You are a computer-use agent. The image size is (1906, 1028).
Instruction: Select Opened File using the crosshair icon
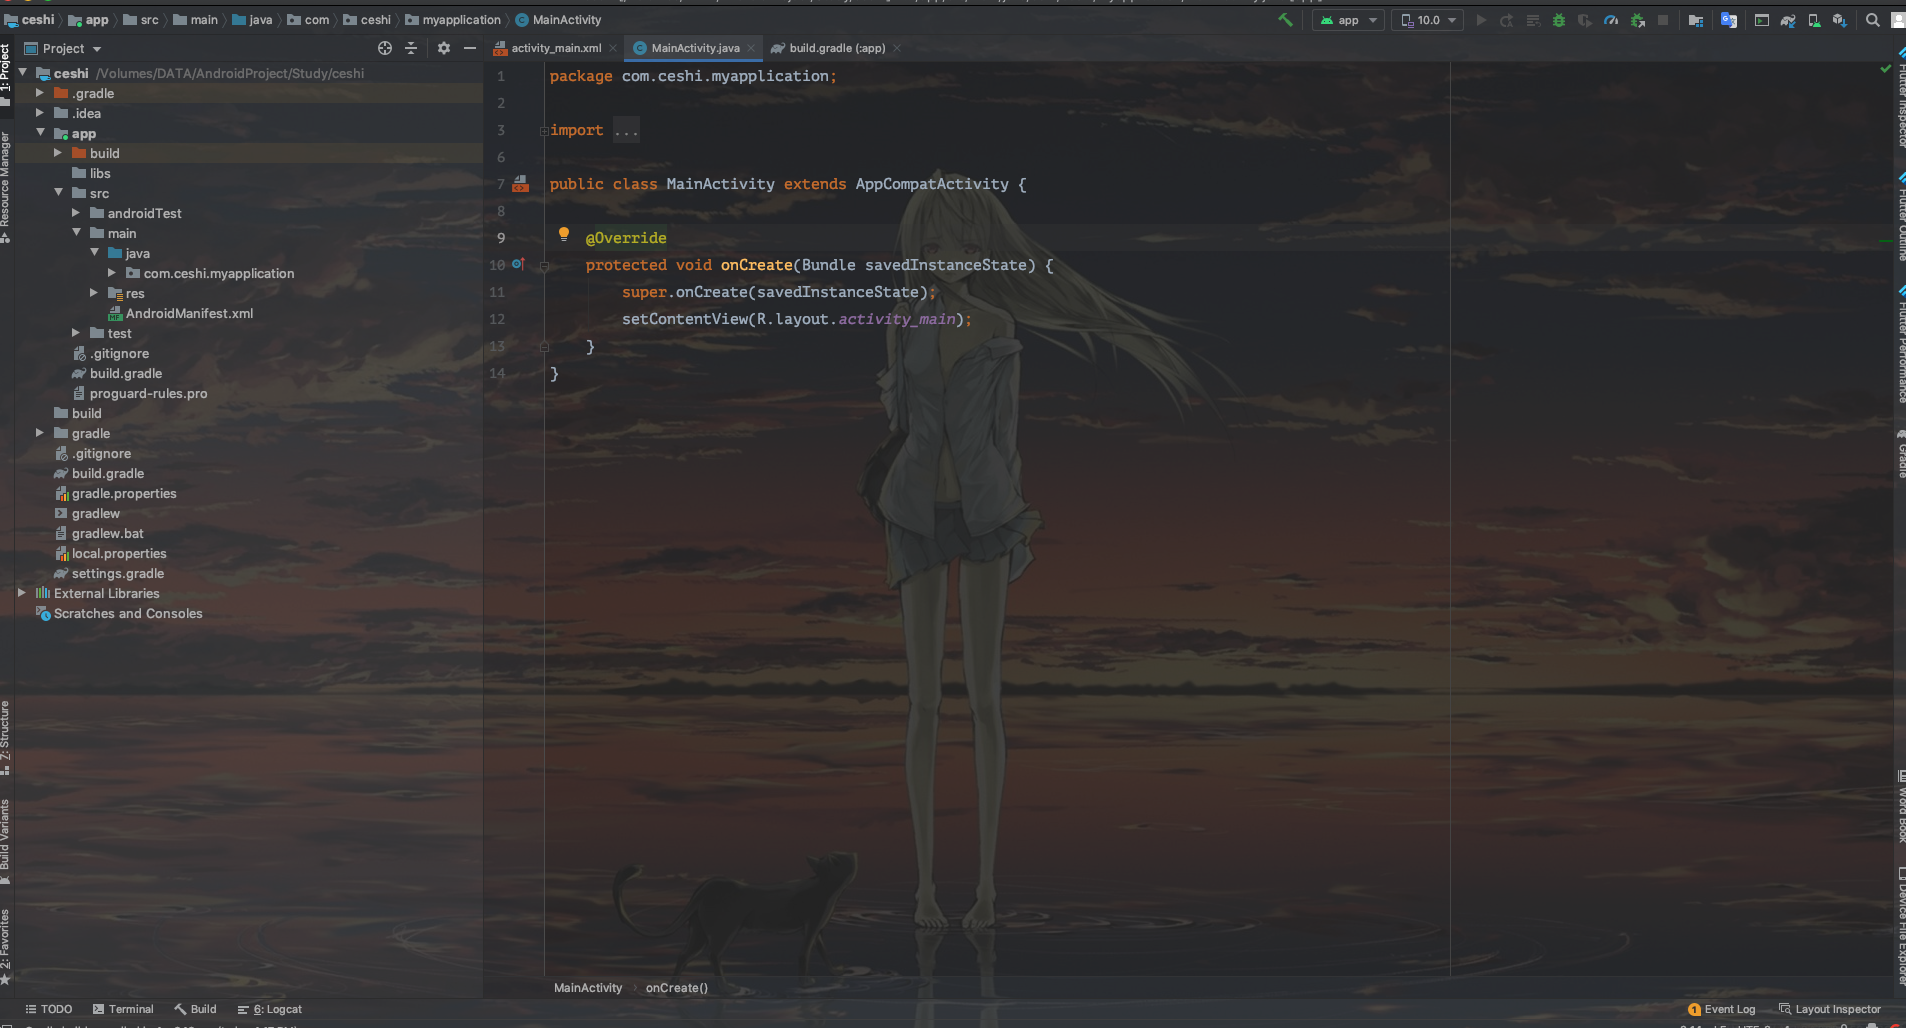385,47
